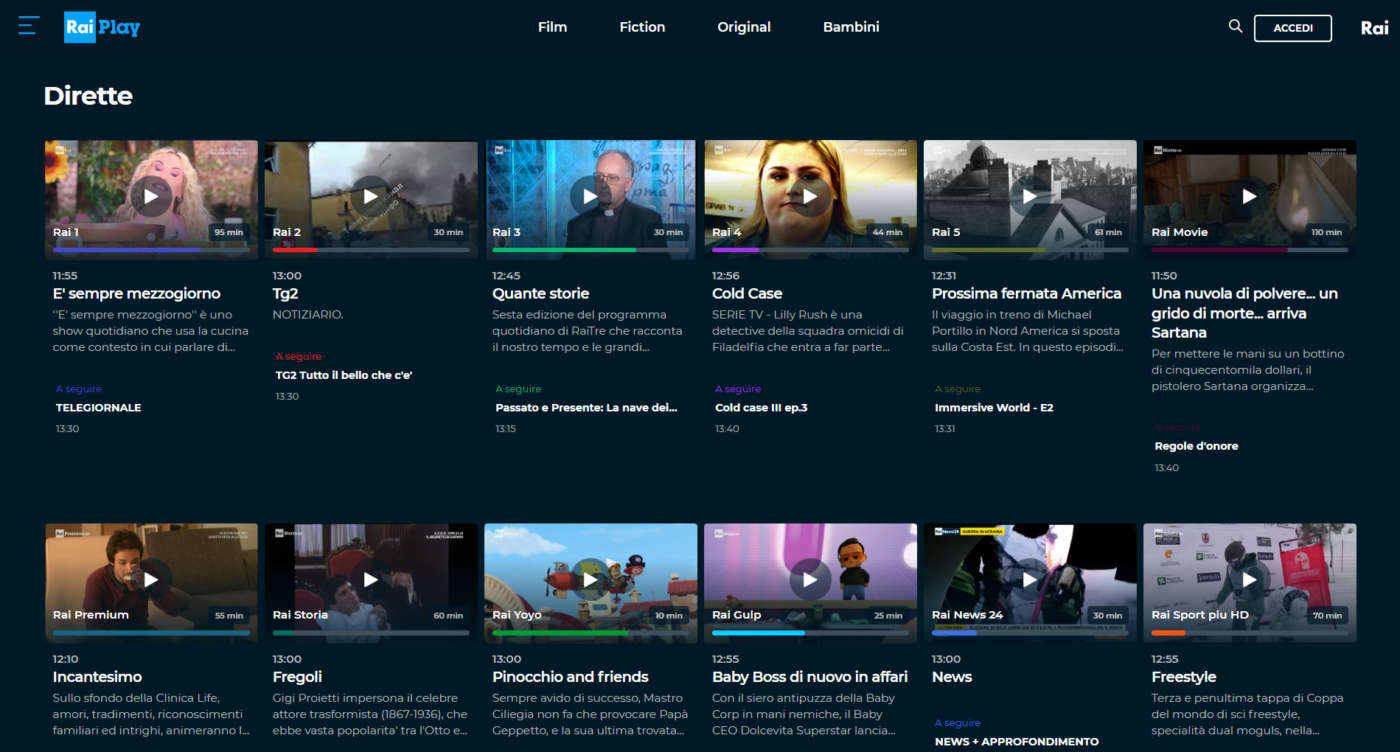Click the 61 min duration badge
1400x752 pixels.
(1108, 232)
